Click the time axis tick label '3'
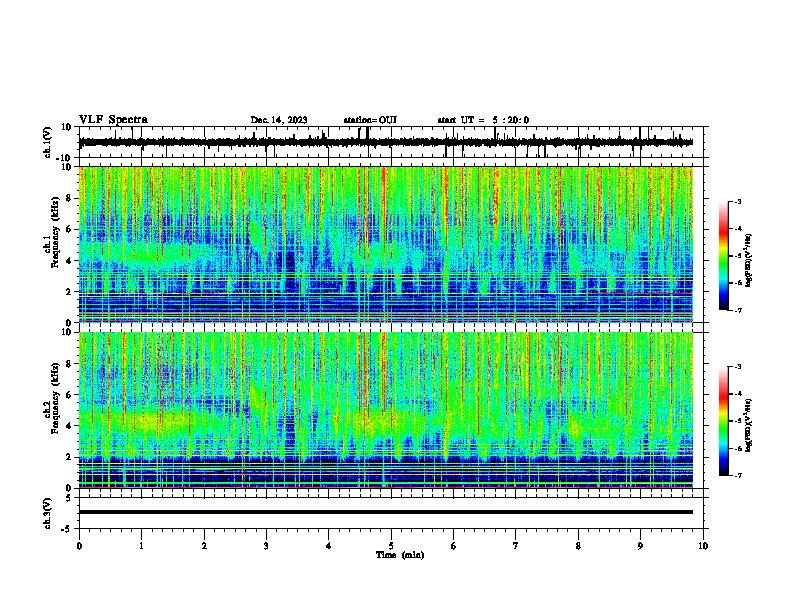The width and height of the screenshot is (792, 612). [266, 546]
